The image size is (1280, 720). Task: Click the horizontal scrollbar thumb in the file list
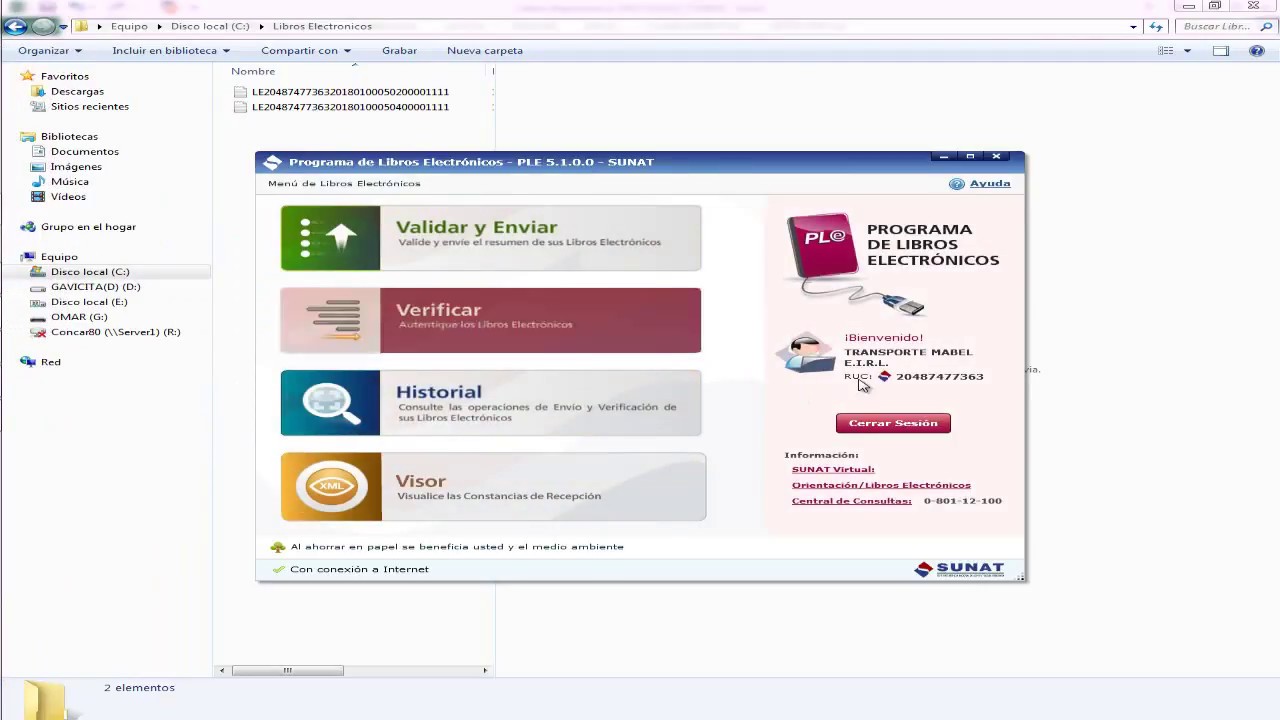coord(288,670)
